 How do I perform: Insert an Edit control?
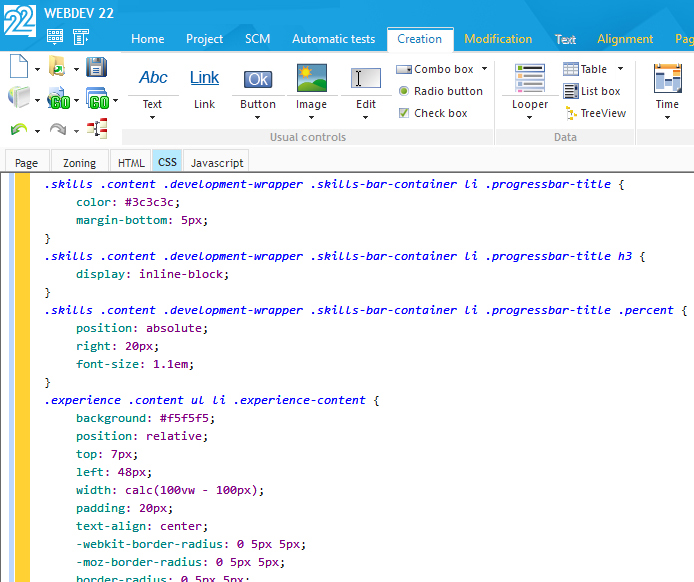coord(366,78)
